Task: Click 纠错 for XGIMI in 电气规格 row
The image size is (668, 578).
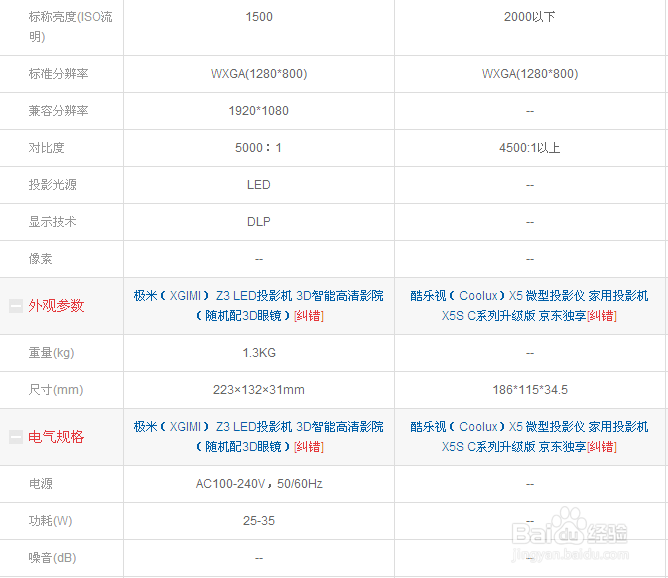Action: pyautogui.click(x=309, y=447)
